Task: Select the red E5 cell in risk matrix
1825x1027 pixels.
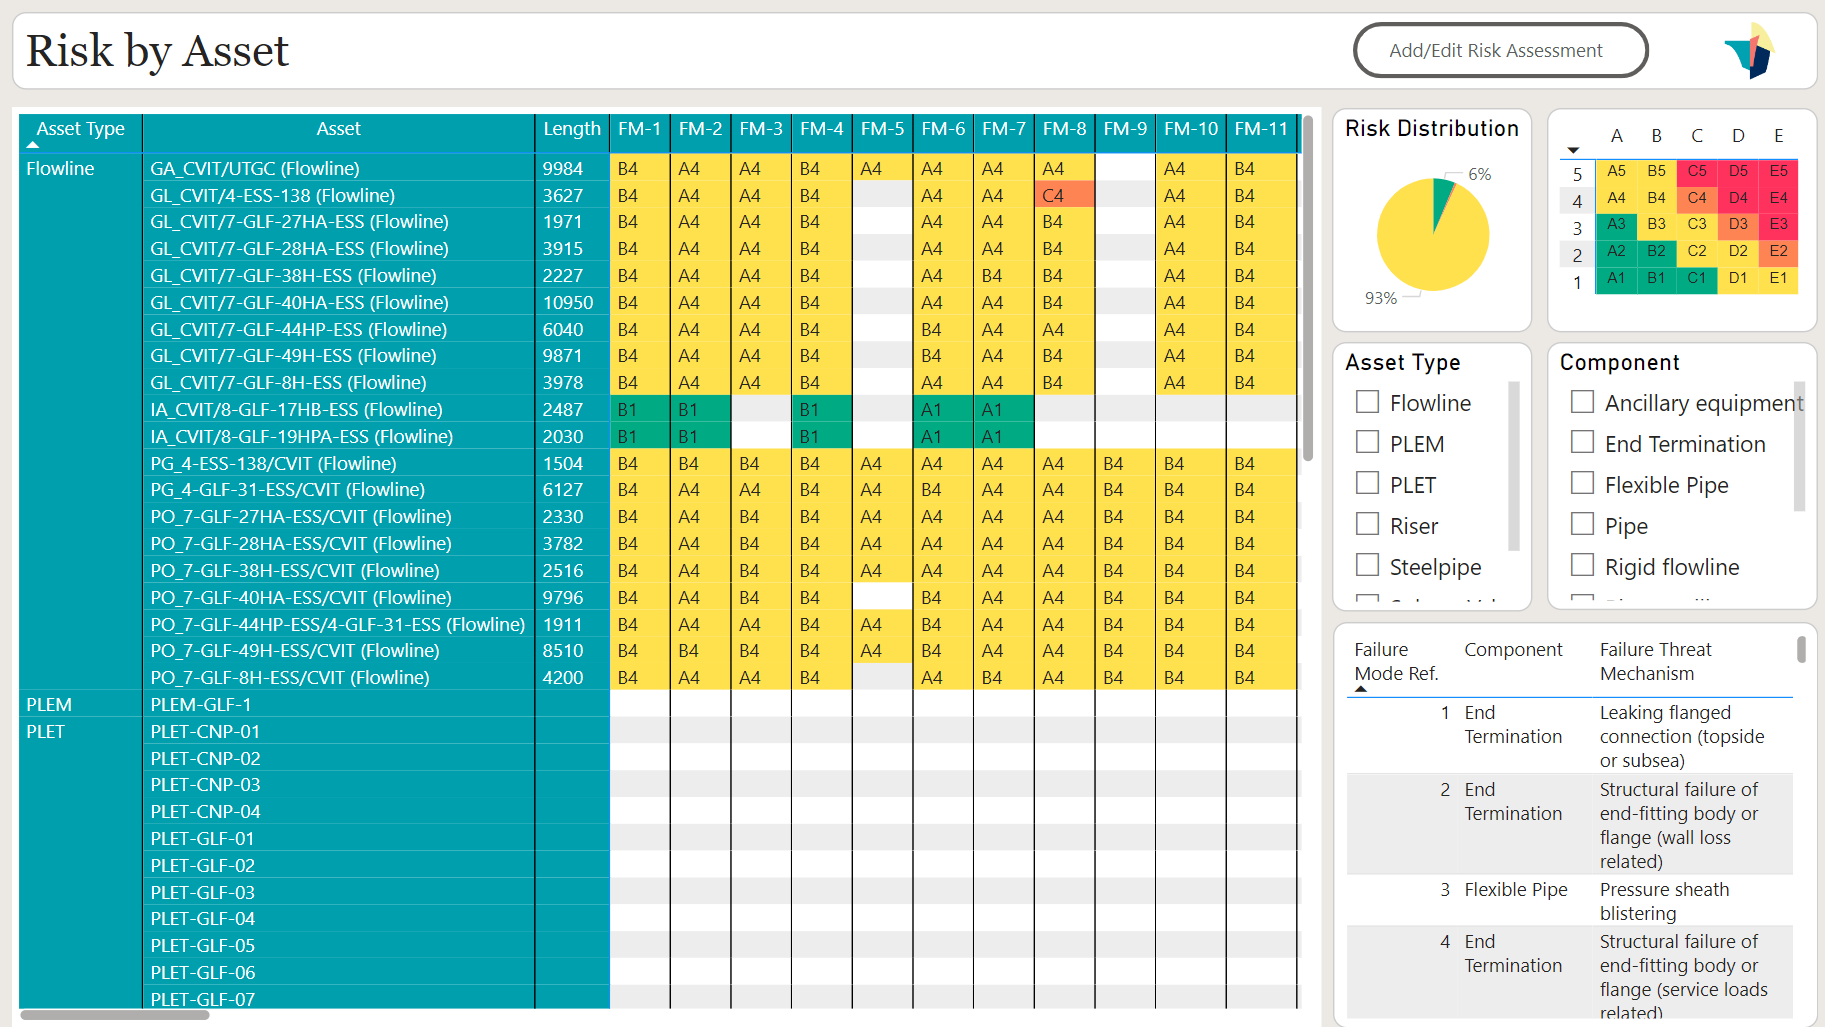Action: 1778,171
